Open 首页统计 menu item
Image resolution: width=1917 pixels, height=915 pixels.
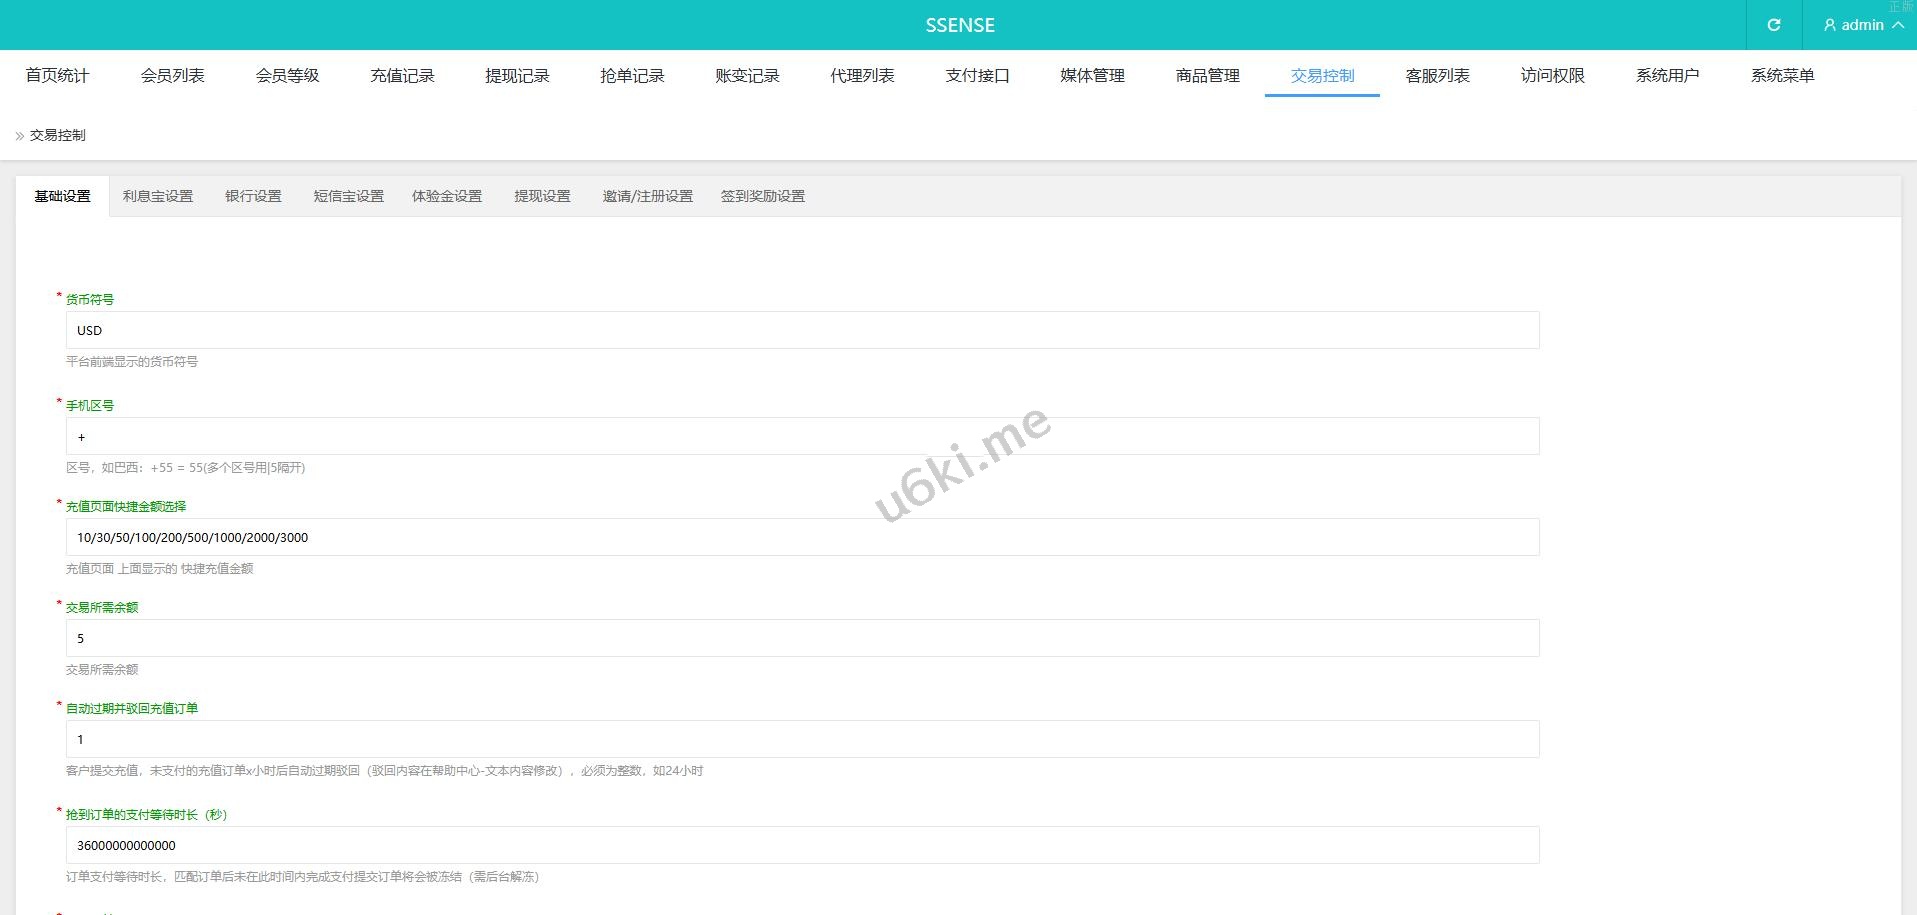click(57, 76)
